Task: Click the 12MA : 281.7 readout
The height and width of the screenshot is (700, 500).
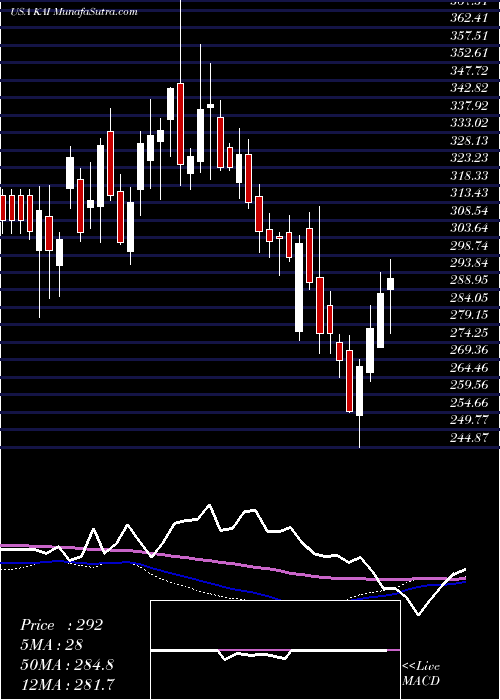Action: [x=67, y=684]
